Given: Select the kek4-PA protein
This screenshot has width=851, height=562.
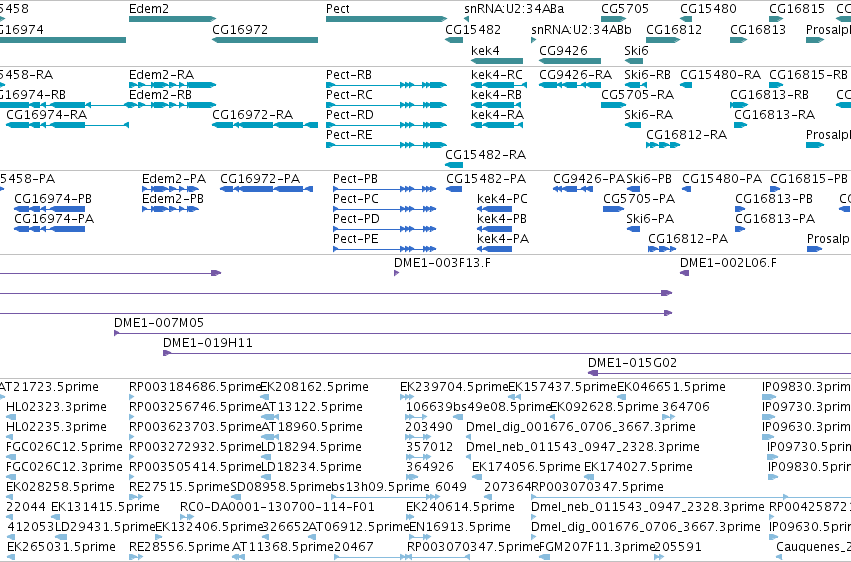Looking at the screenshot, I should pos(494,249).
